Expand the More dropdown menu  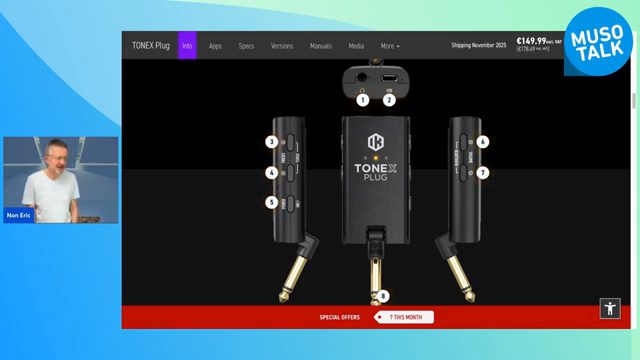[x=390, y=46]
